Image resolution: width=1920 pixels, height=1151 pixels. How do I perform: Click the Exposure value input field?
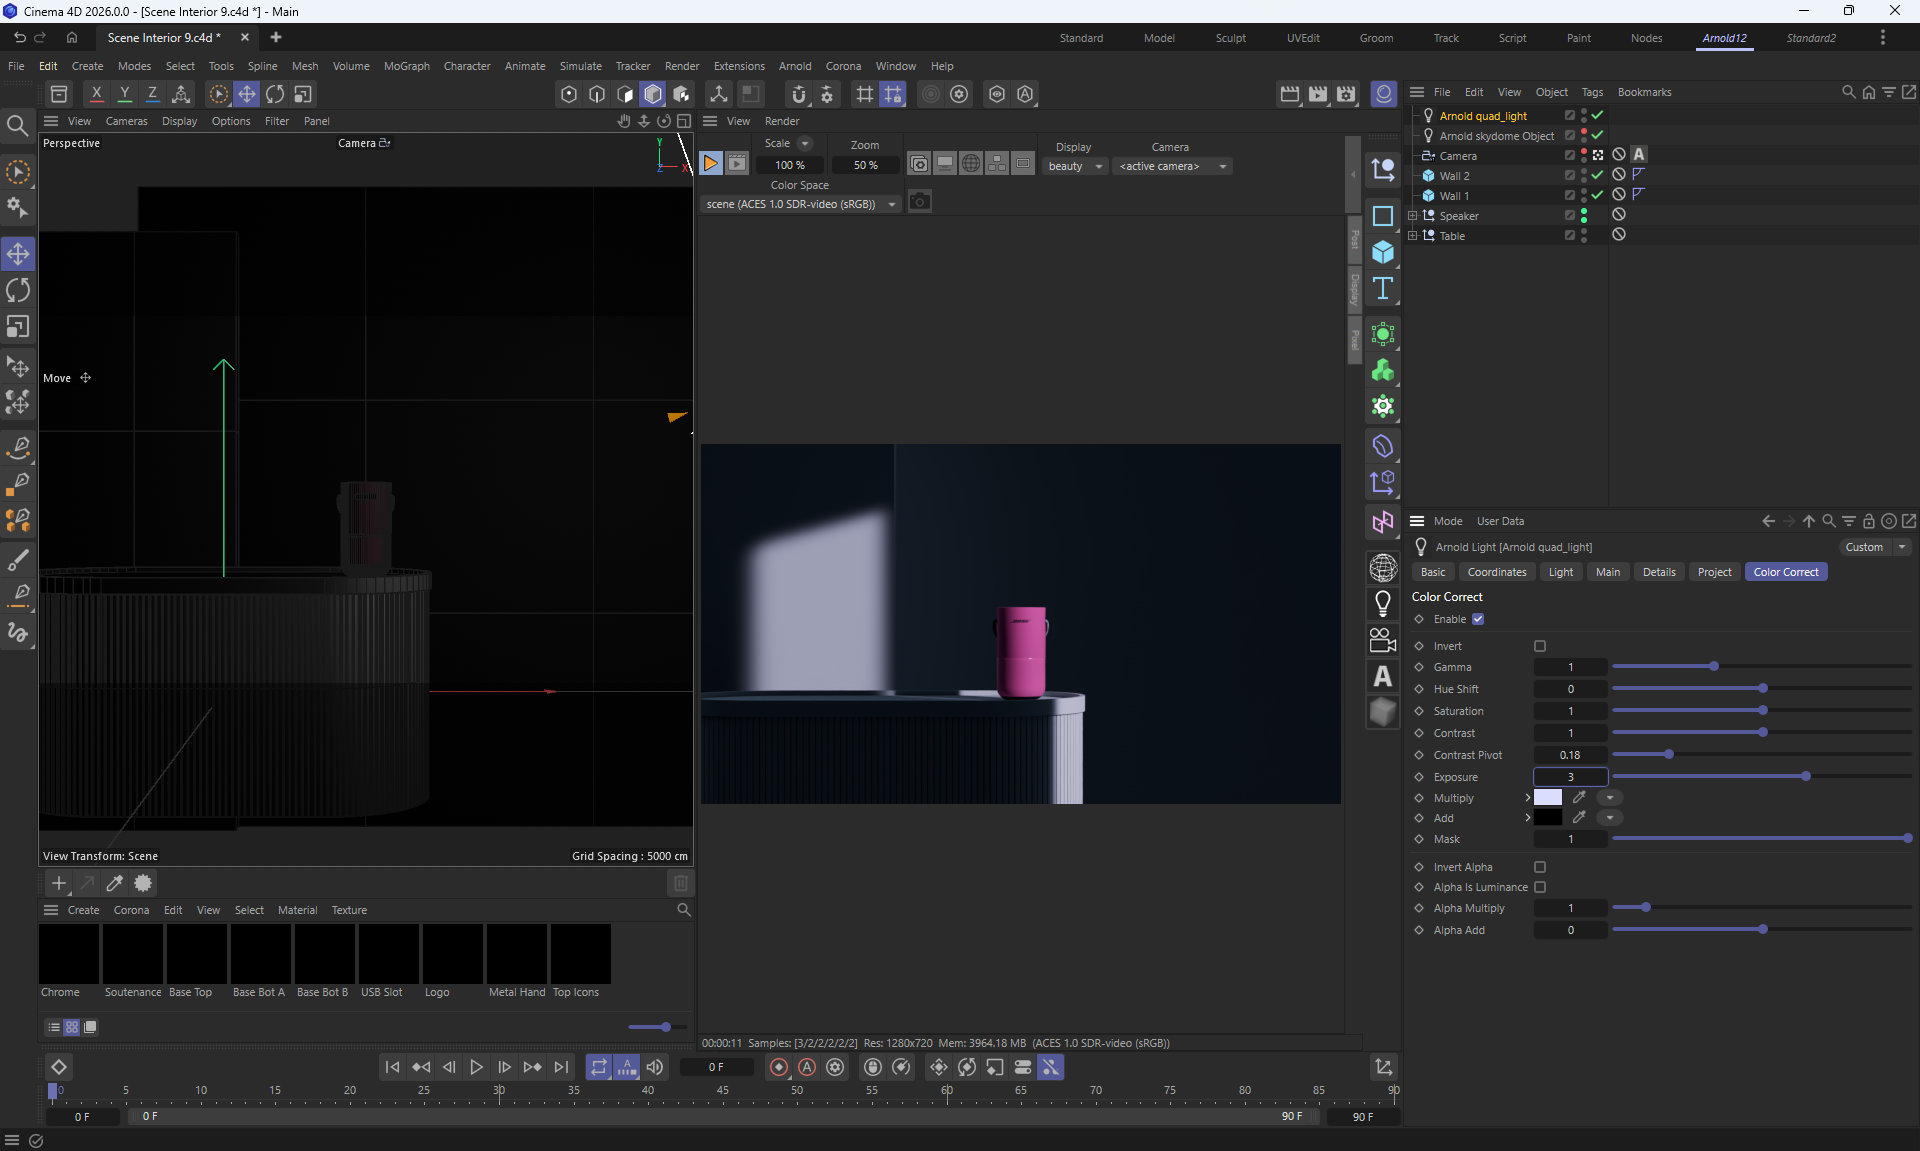(1569, 777)
